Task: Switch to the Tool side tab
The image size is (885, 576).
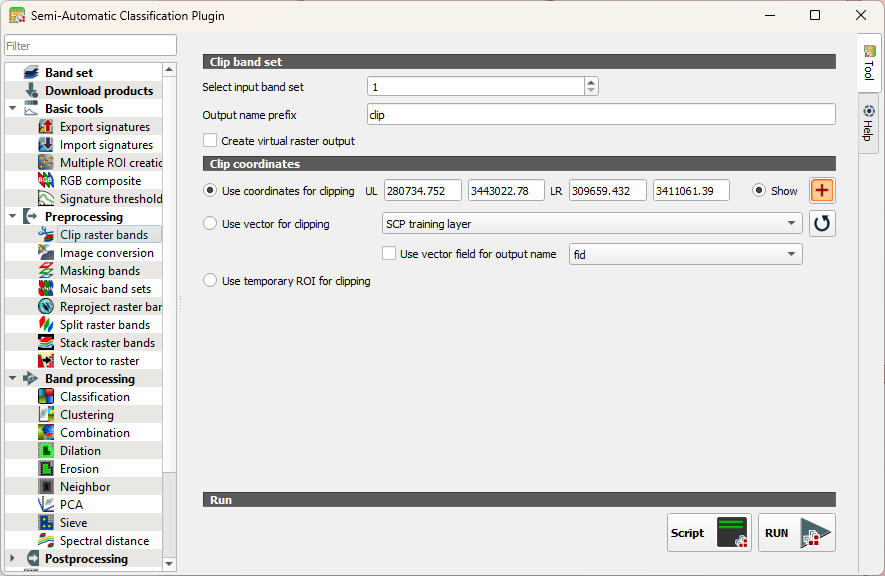Action: click(x=868, y=63)
